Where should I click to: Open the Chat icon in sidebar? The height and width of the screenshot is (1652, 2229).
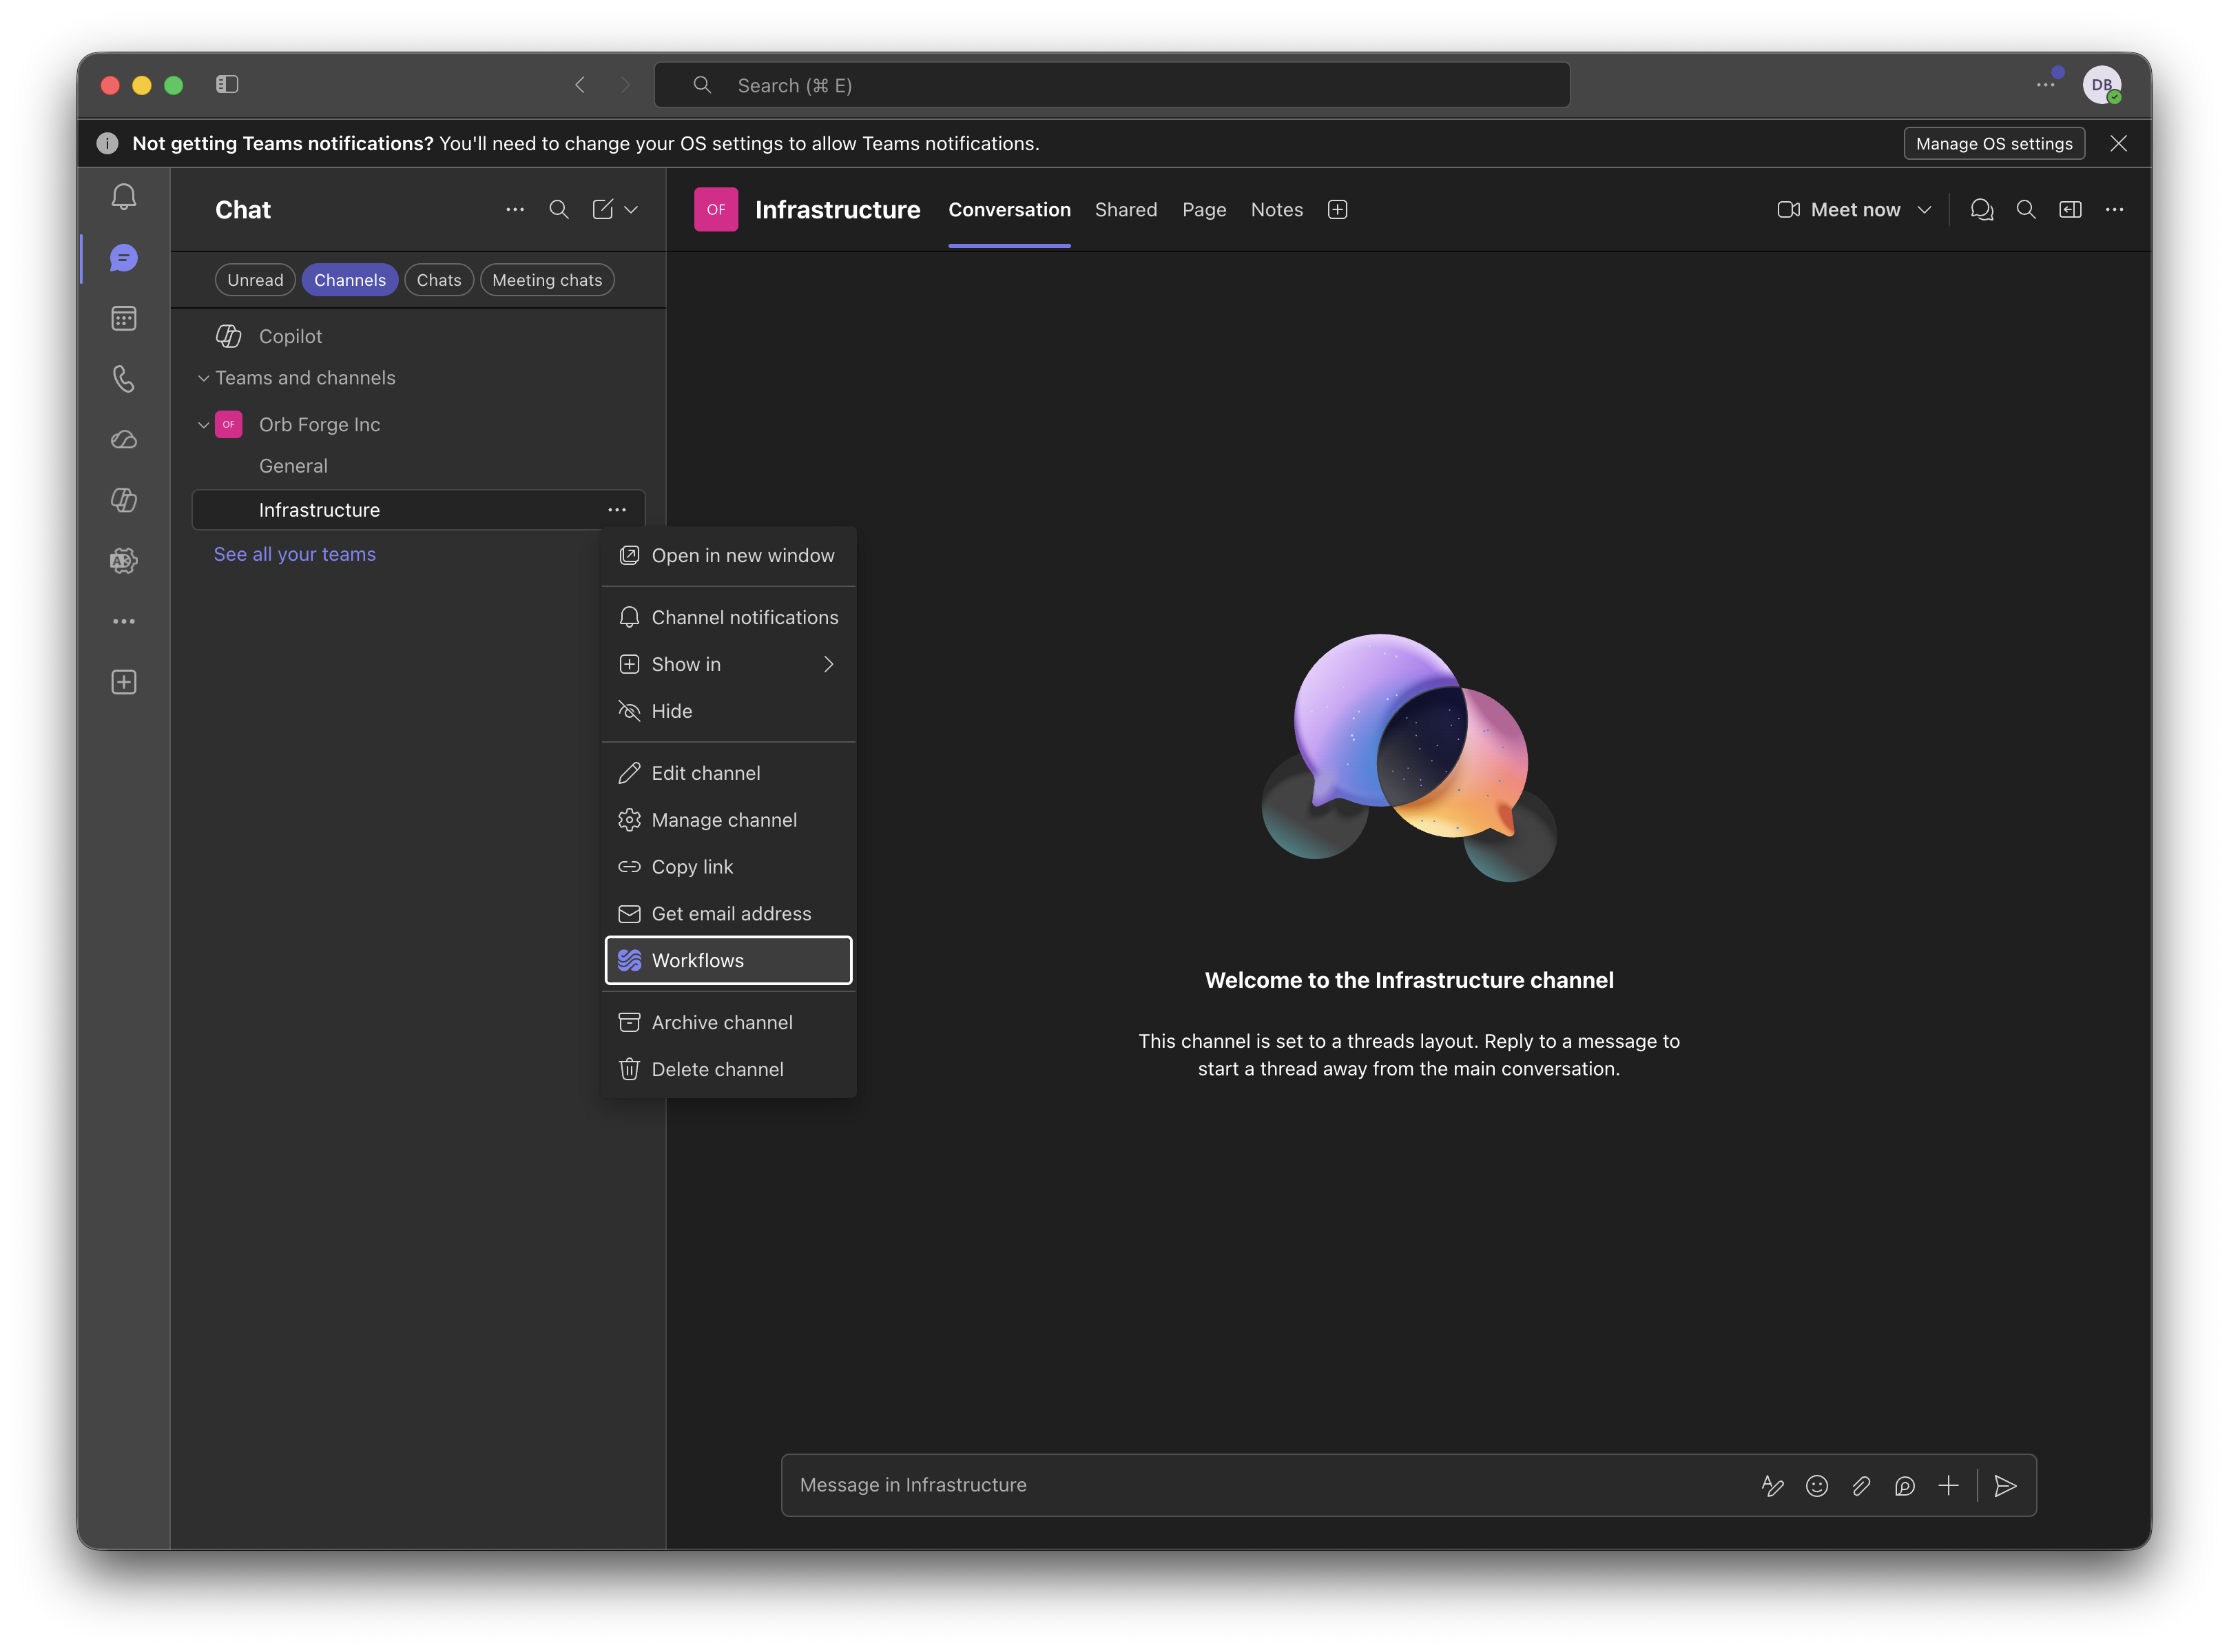click(124, 258)
